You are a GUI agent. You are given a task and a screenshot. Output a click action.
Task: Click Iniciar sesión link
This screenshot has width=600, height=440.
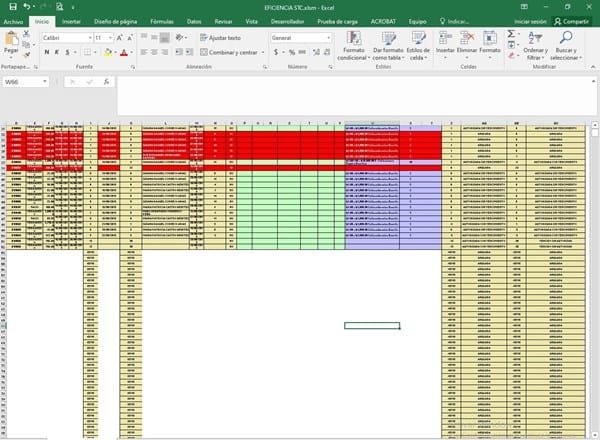pos(529,20)
